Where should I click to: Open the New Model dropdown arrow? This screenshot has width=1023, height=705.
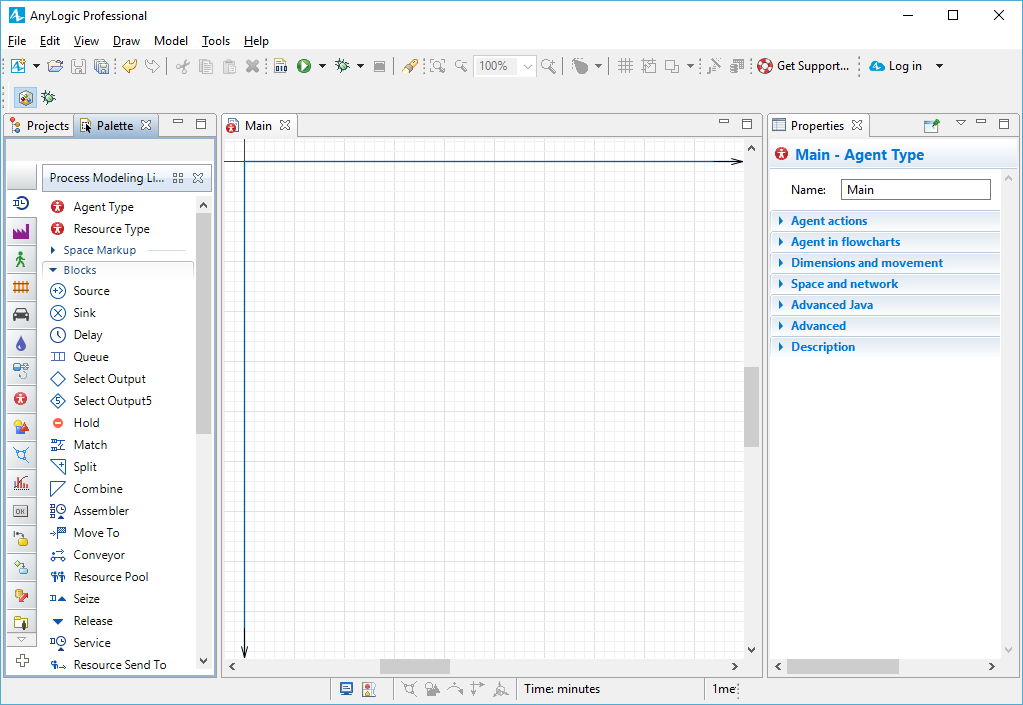37,66
